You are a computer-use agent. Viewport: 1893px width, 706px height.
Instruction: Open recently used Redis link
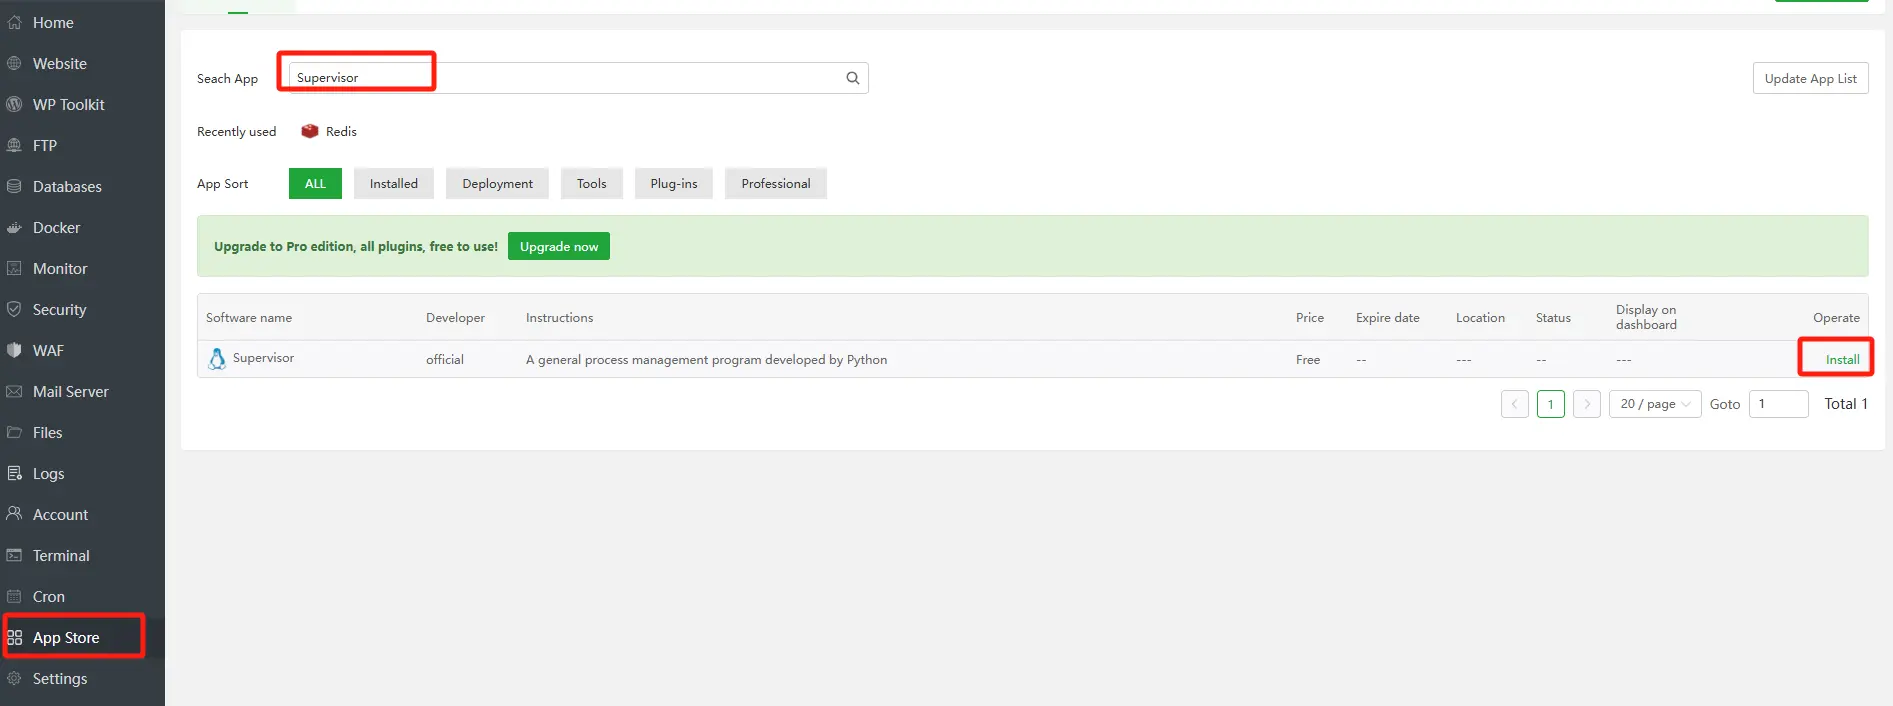tap(341, 131)
